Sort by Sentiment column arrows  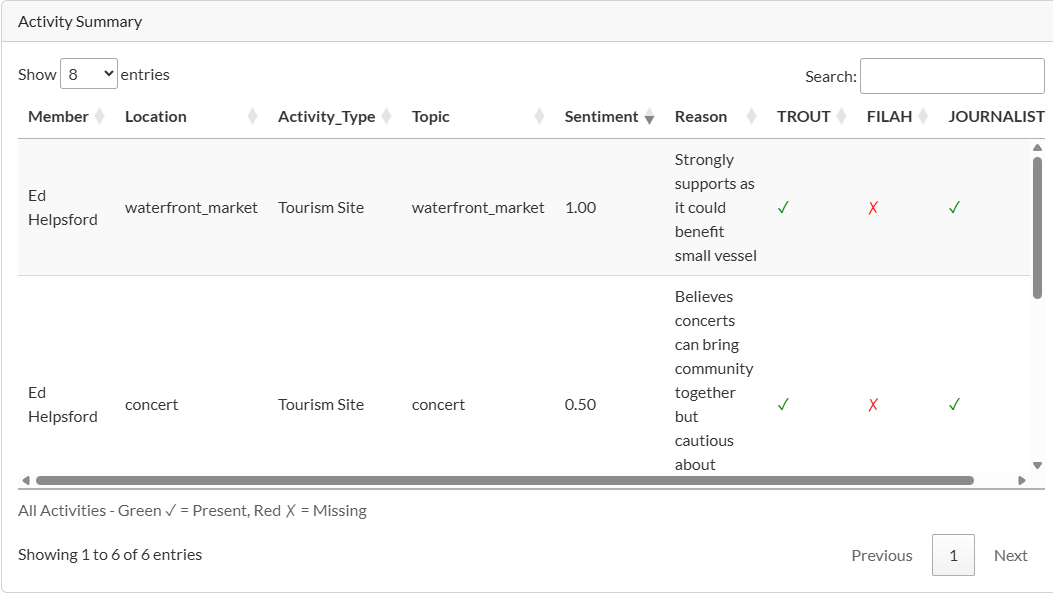click(x=649, y=117)
